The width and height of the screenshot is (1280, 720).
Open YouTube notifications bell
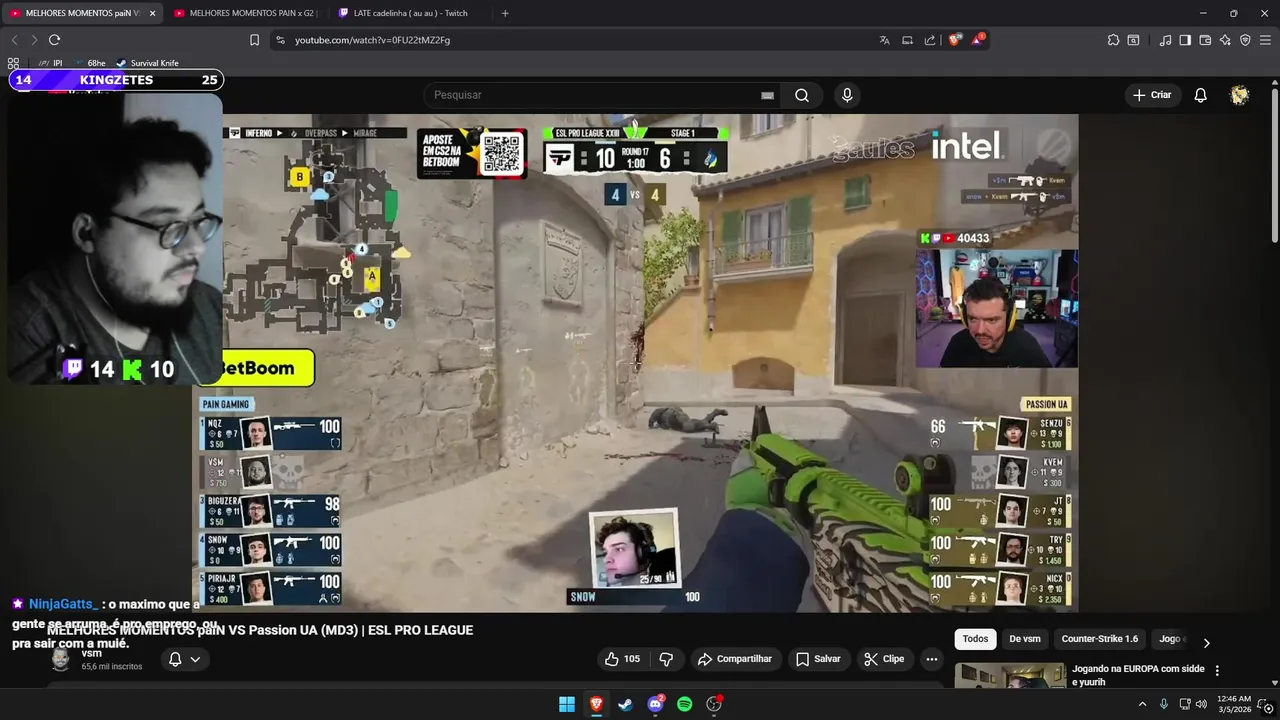point(1201,95)
